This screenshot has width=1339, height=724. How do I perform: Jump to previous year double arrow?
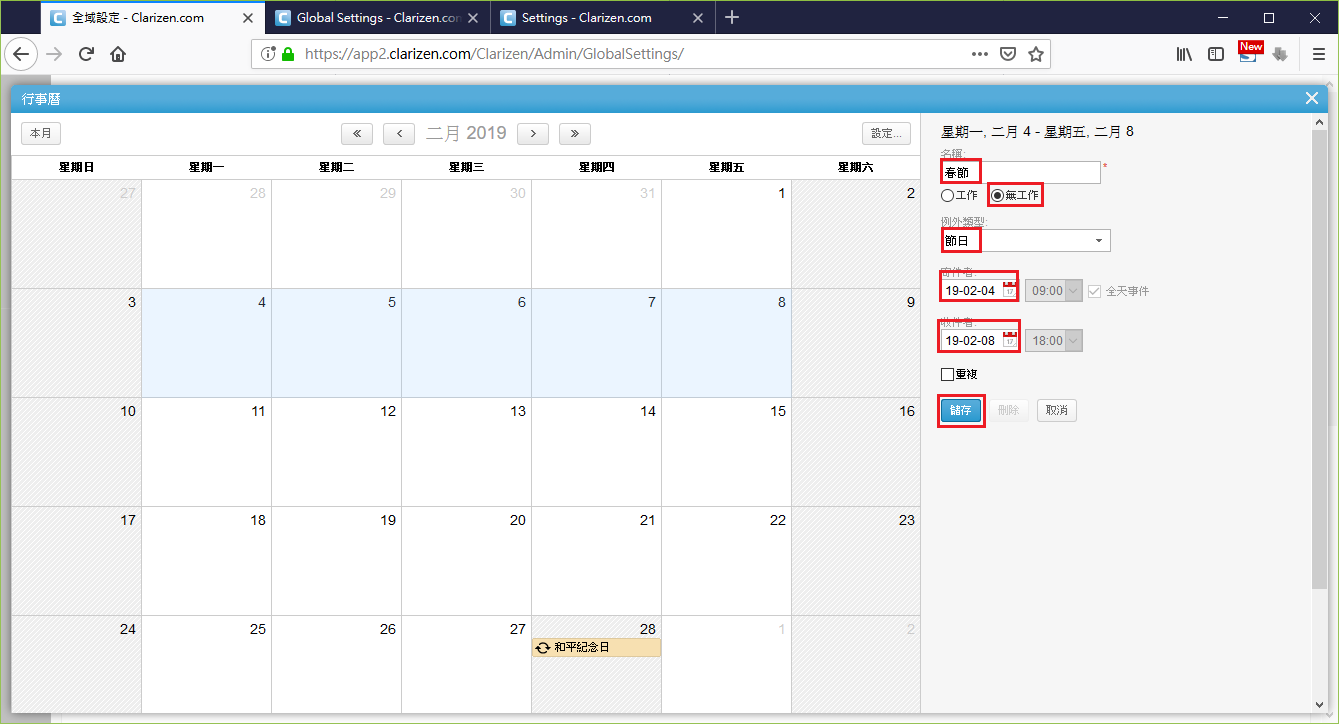click(357, 133)
